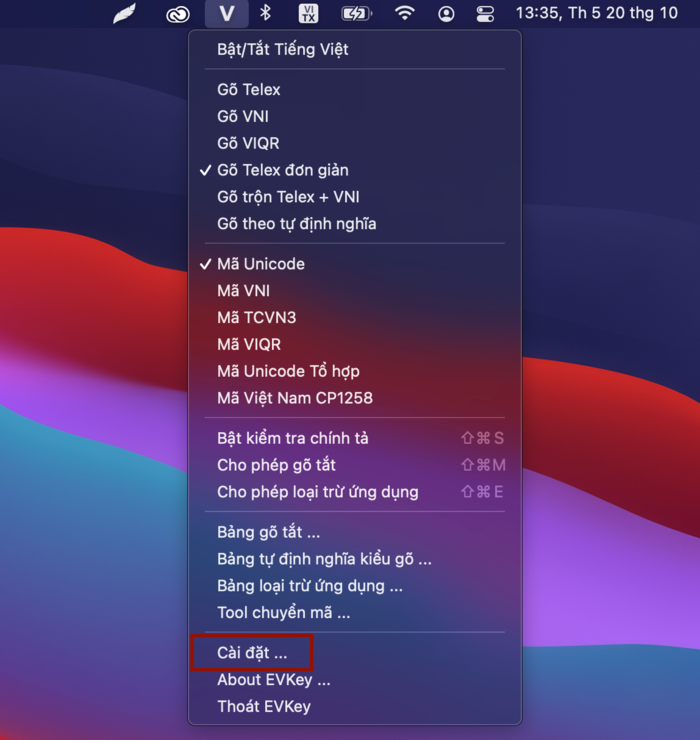Image resolution: width=700 pixels, height=740 pixels.
Task: Select Gõ theo tự định nghĩa
Action: tap(355, 224)
